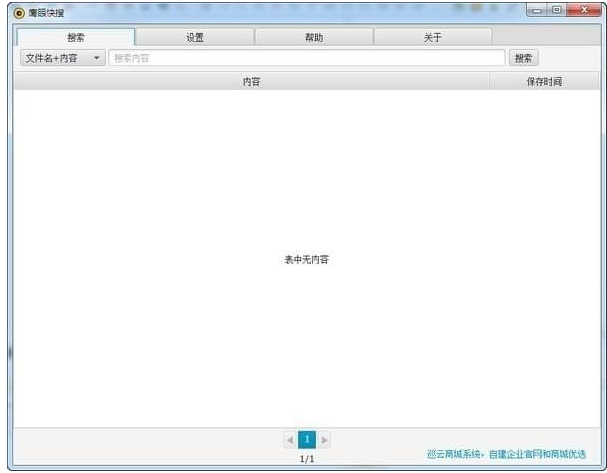Maximize the 鹰眼快搜 window
This screenshot has width=607, height=473.
pyautogui.click(x=556, y=9)
